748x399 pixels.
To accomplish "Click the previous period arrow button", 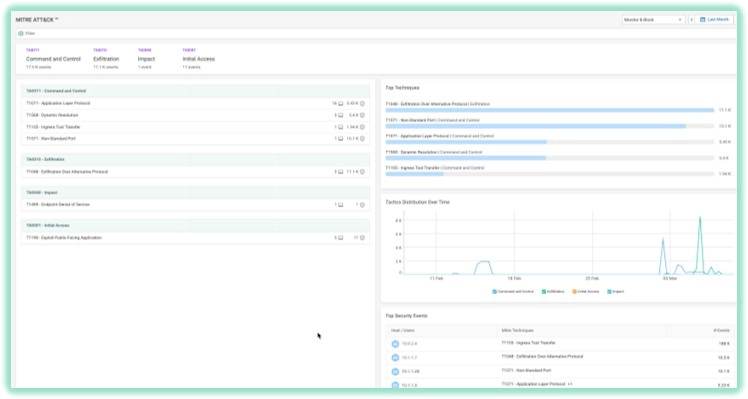I will (x=692, y=20).
